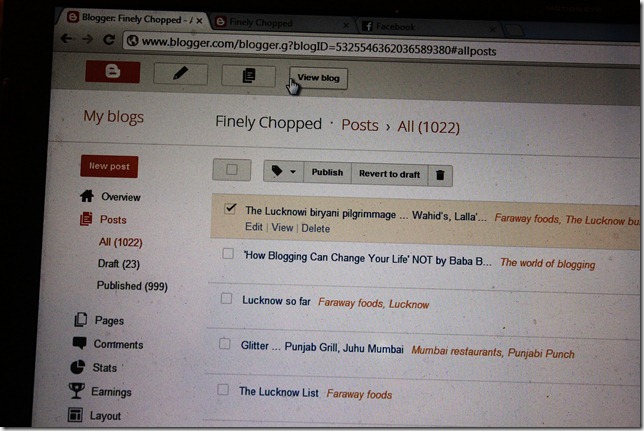Viewport: 644px width, 431px height.
Task: Select Published (999) filter
Action: 132,286
